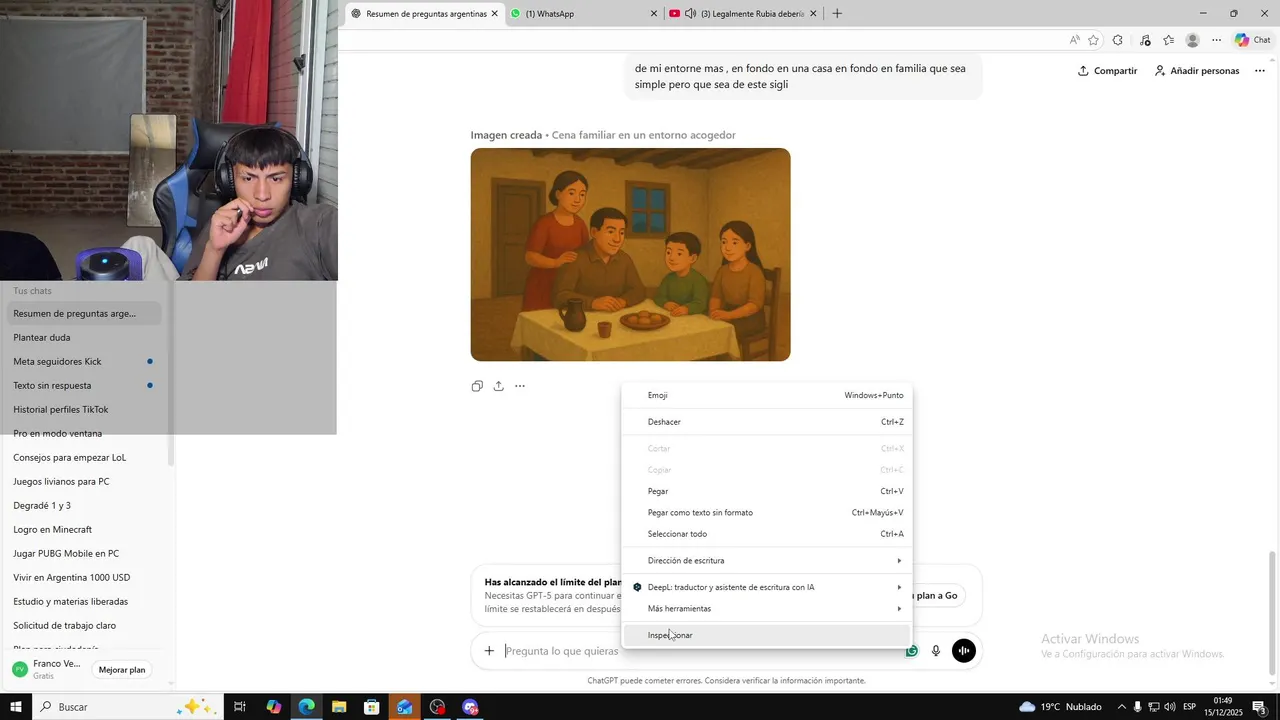Open chat 'Logro en Minecraft'

[x=84, y=530]
